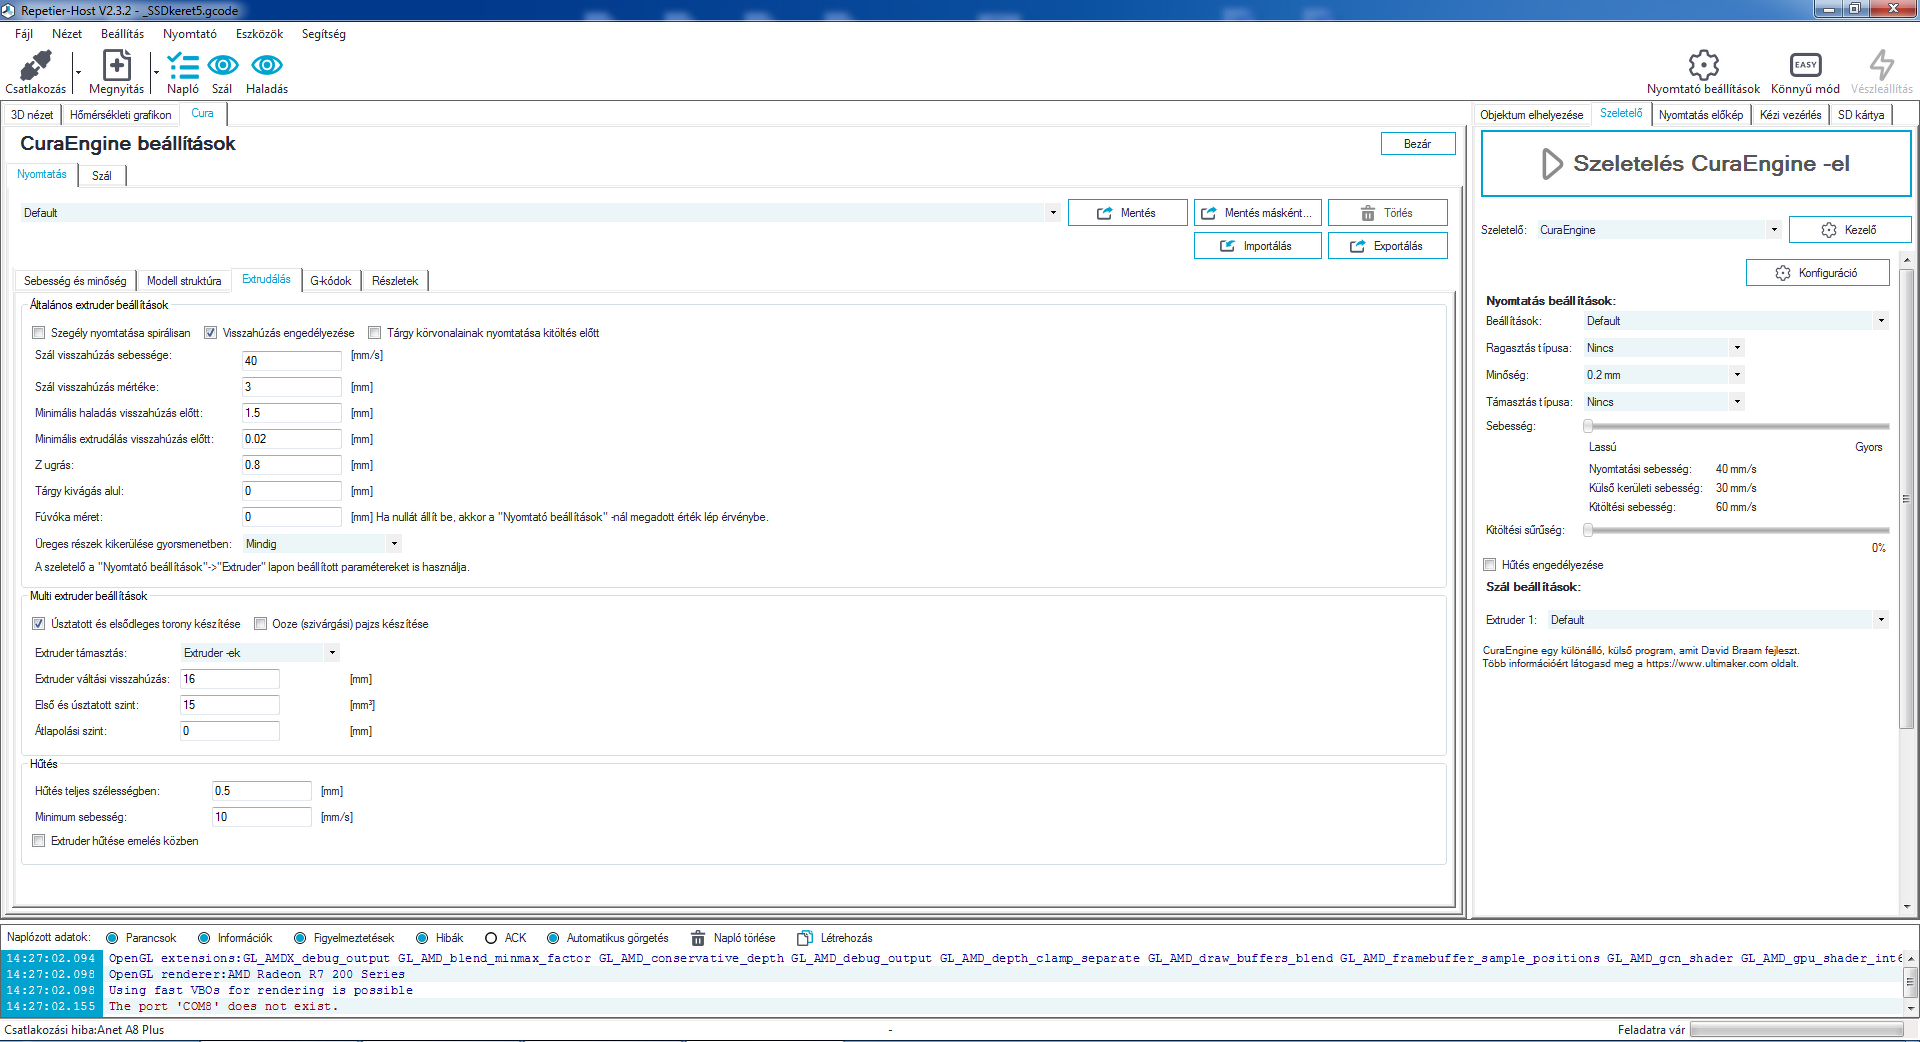Switch to Hőmérsékleti grafikon tab
The width and height of the screenshot is (1920, 1042).
121,115
